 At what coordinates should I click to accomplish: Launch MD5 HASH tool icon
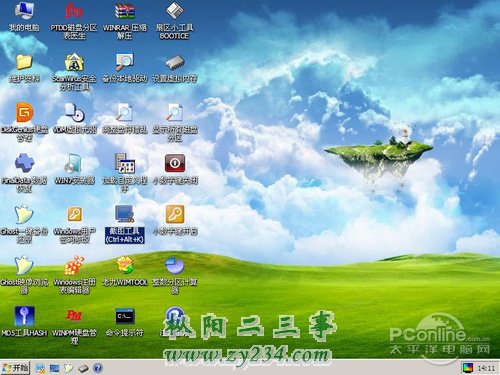click(24, 316)
